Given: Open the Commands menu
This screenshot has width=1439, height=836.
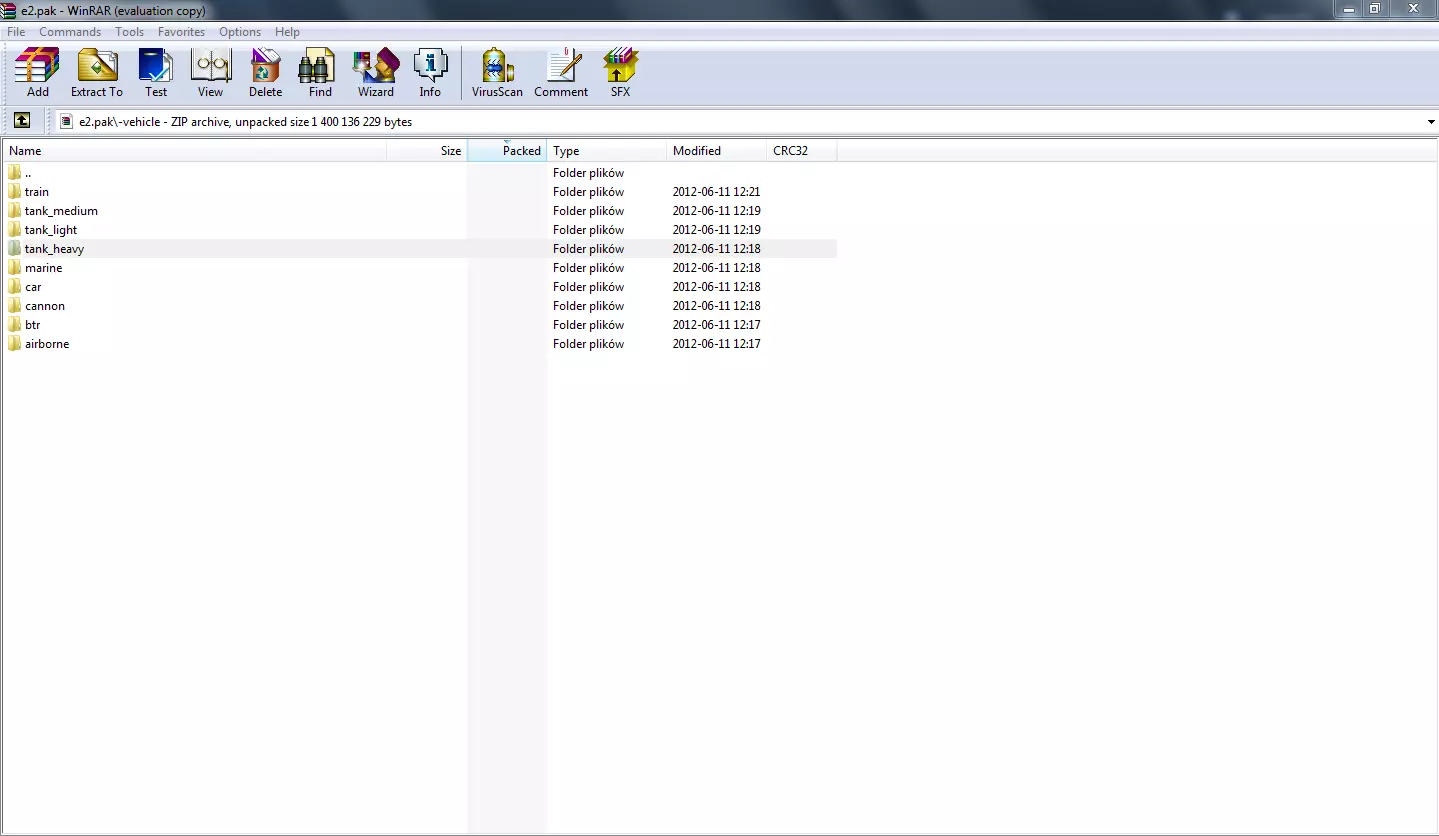Looking at the screenshot, I should tap(70, 32).
